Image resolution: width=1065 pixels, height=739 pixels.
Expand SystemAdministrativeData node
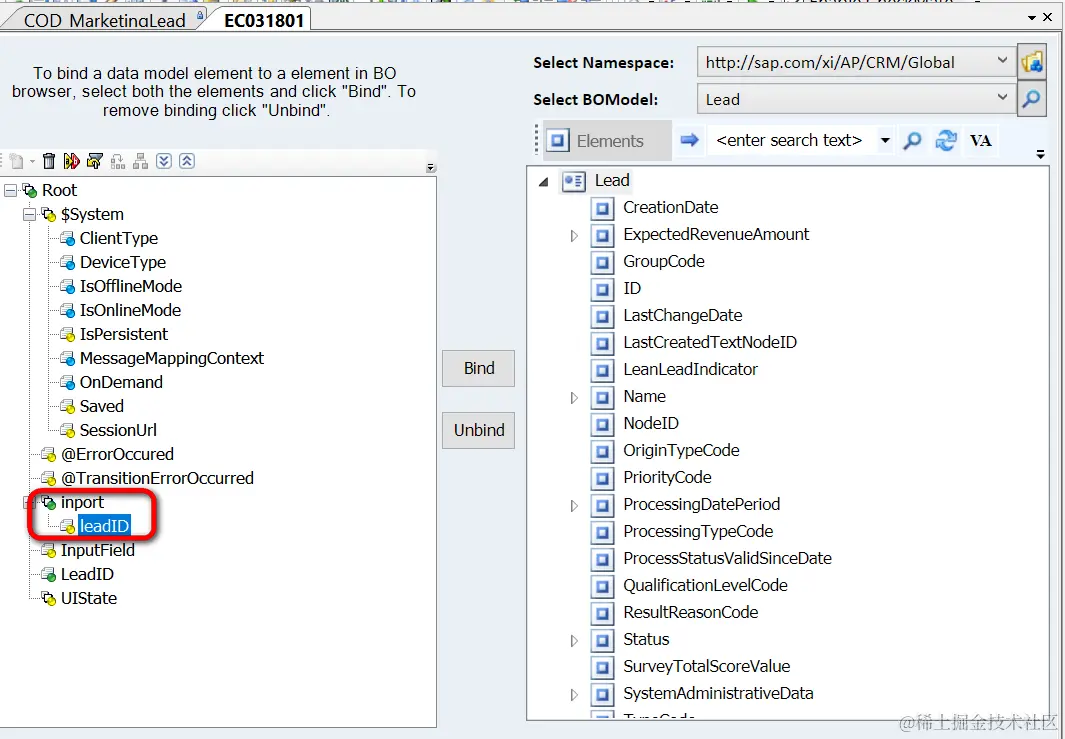click(574, 694)
